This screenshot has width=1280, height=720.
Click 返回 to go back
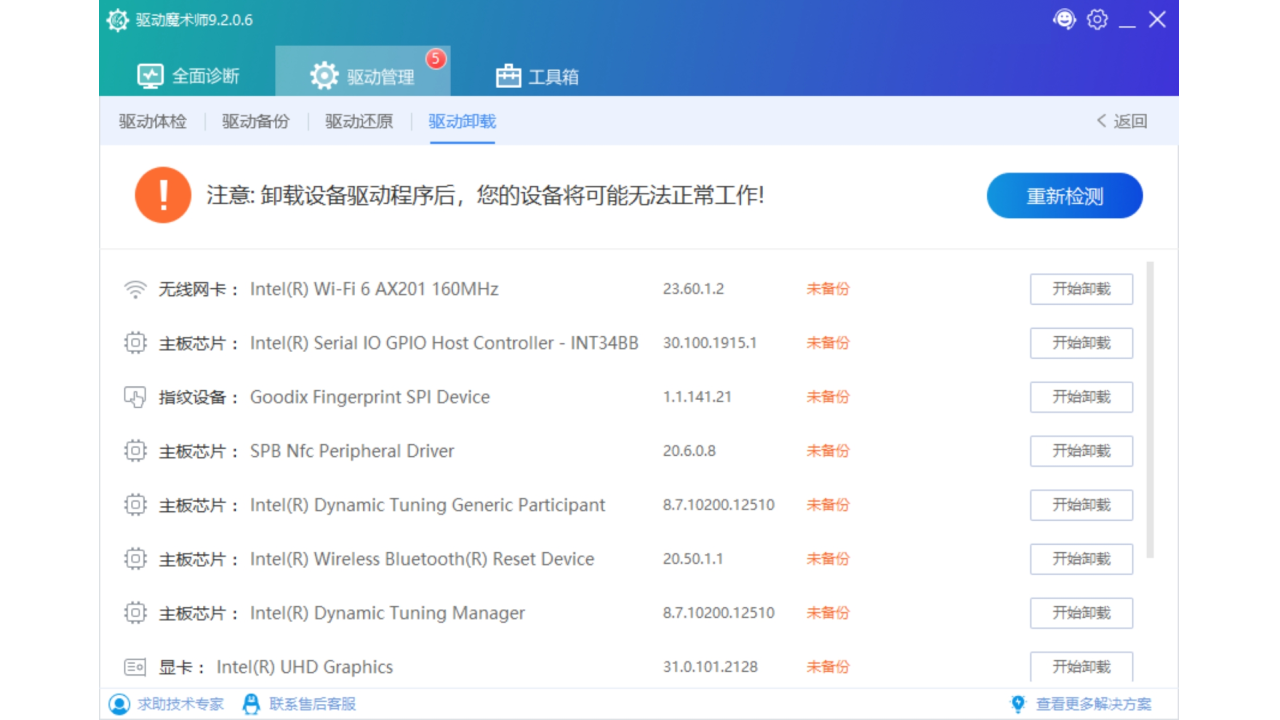click(x=1131, y=121)
